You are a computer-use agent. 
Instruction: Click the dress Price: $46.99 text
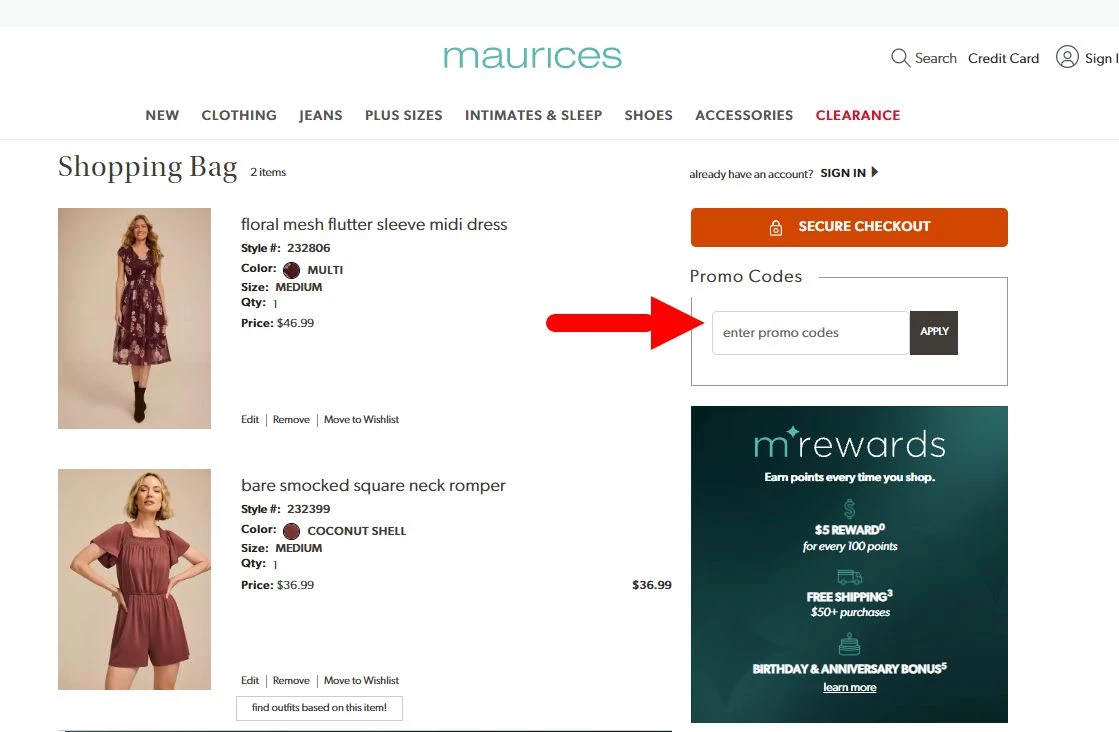pos(278,323)
